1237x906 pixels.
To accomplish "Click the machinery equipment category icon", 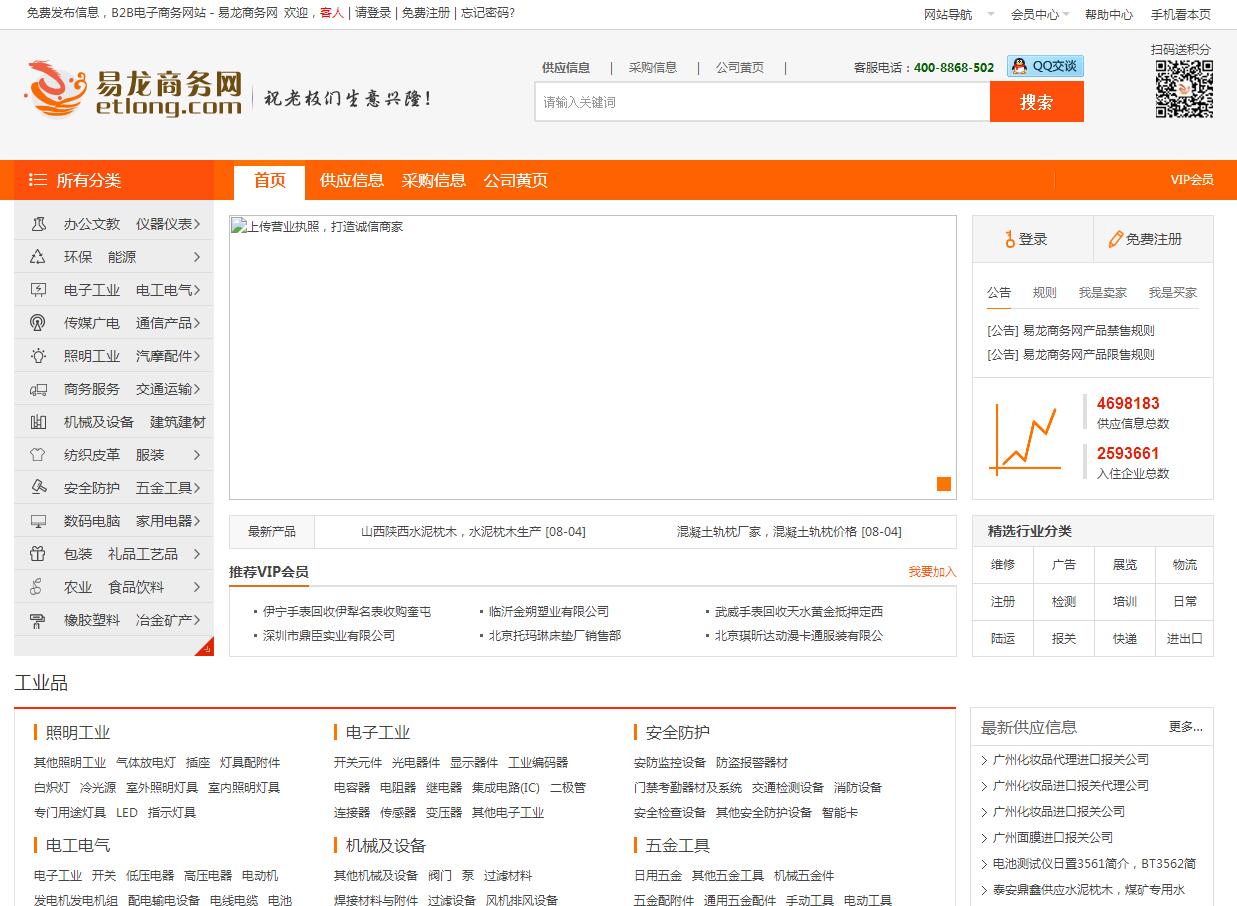I will tap(38, 422).
